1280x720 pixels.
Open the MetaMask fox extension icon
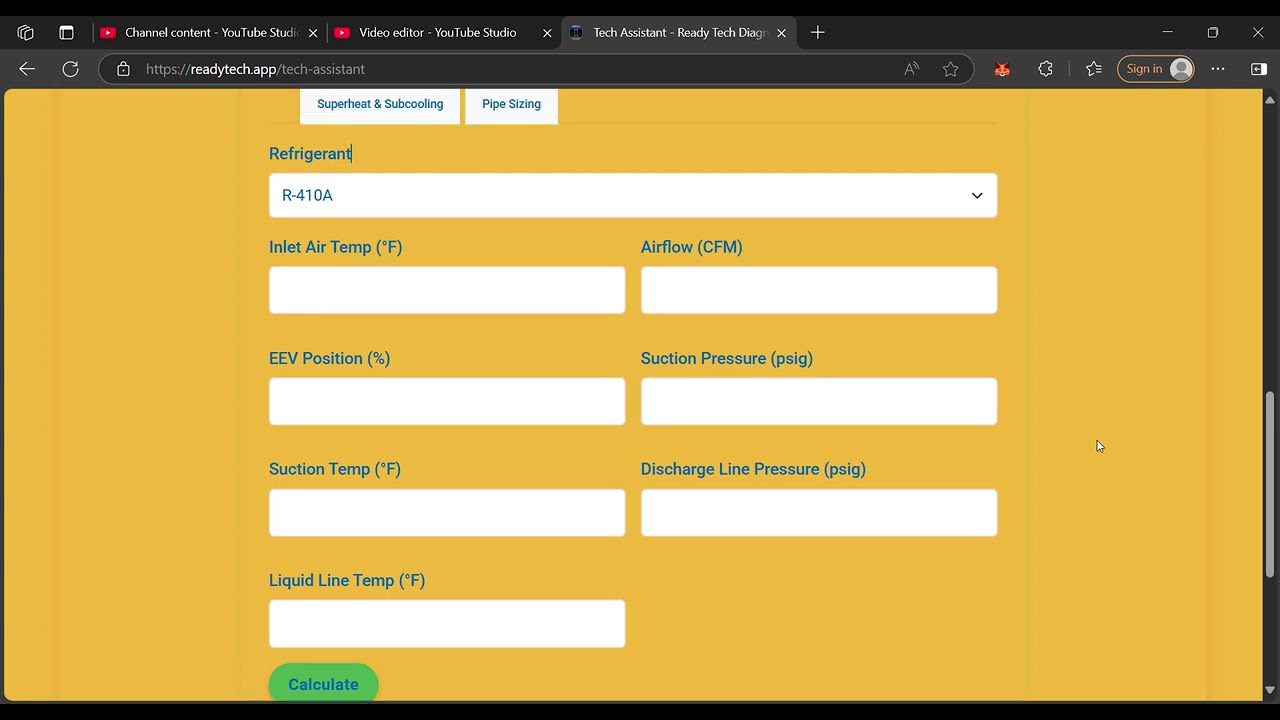pos(1002,69)
